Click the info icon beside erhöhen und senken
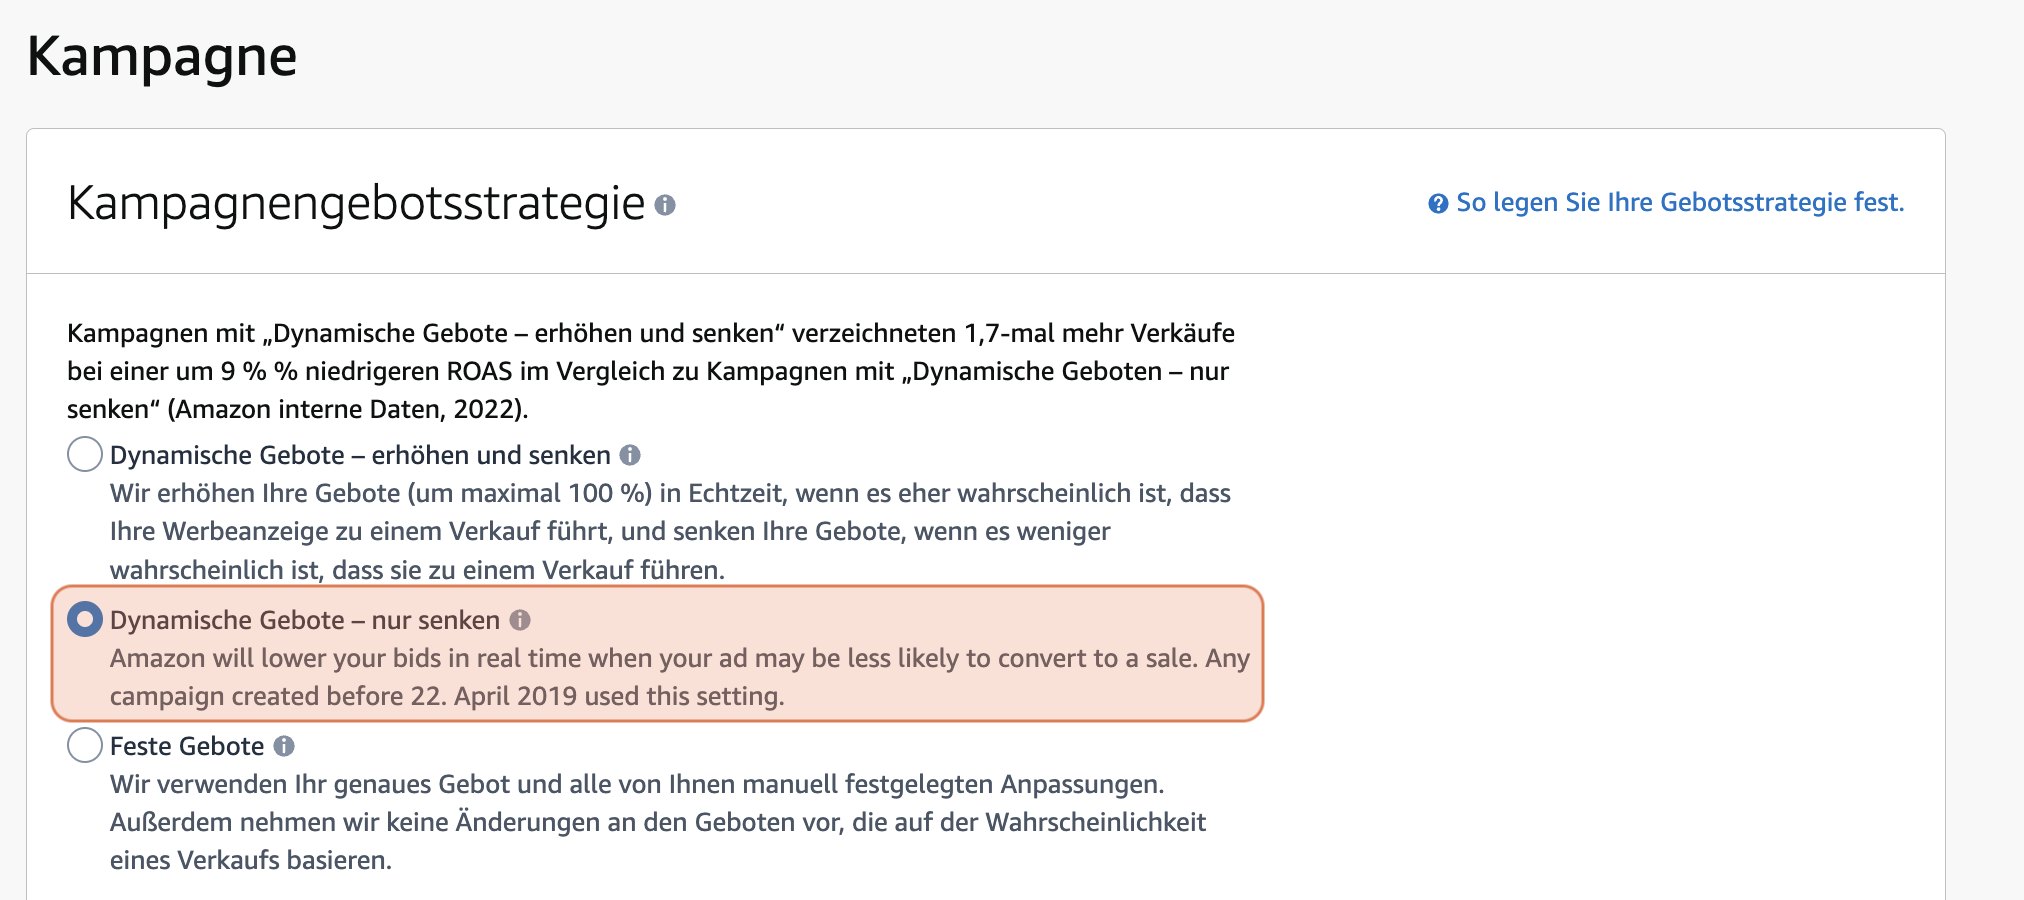Viewport: 2024px width, 900px height. (x=630, y=454)
